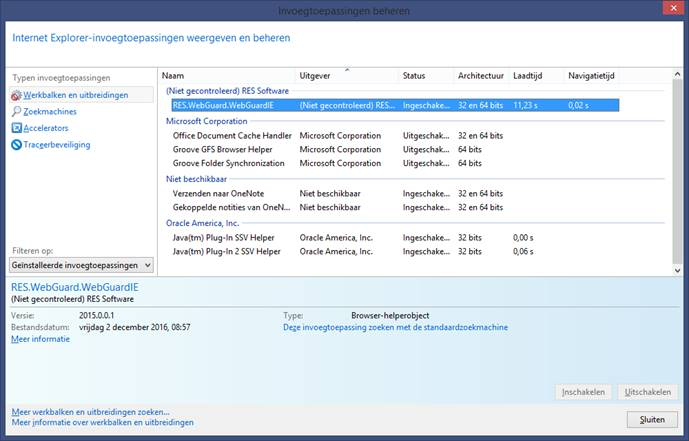Click scrollbar up arrow in add-on list
This screenshot has width=689, height=441.
point(677,74)
